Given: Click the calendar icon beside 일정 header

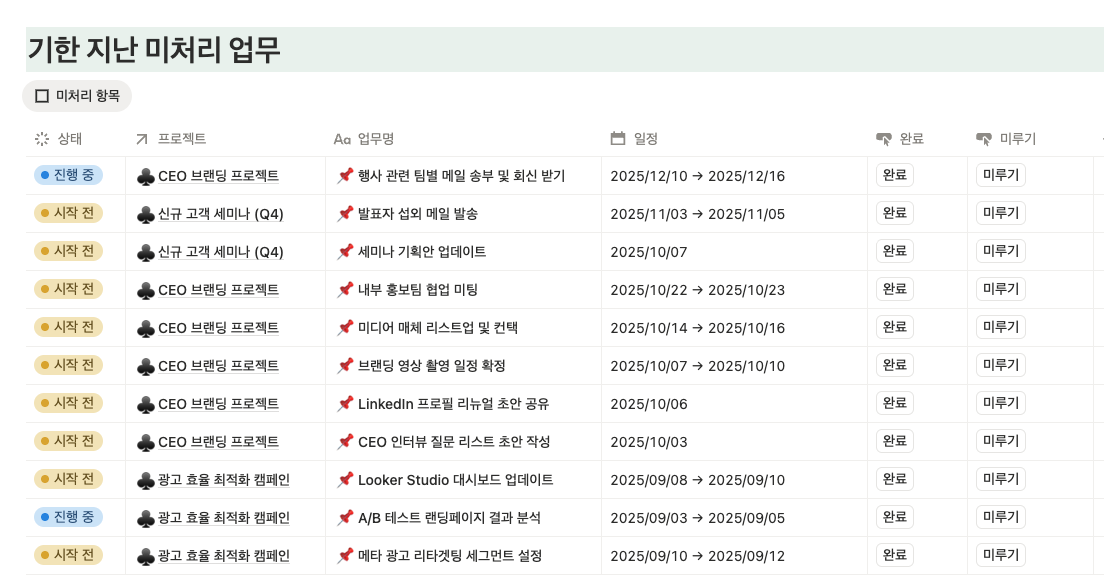Looking at the screenshot, I should 617,139.
